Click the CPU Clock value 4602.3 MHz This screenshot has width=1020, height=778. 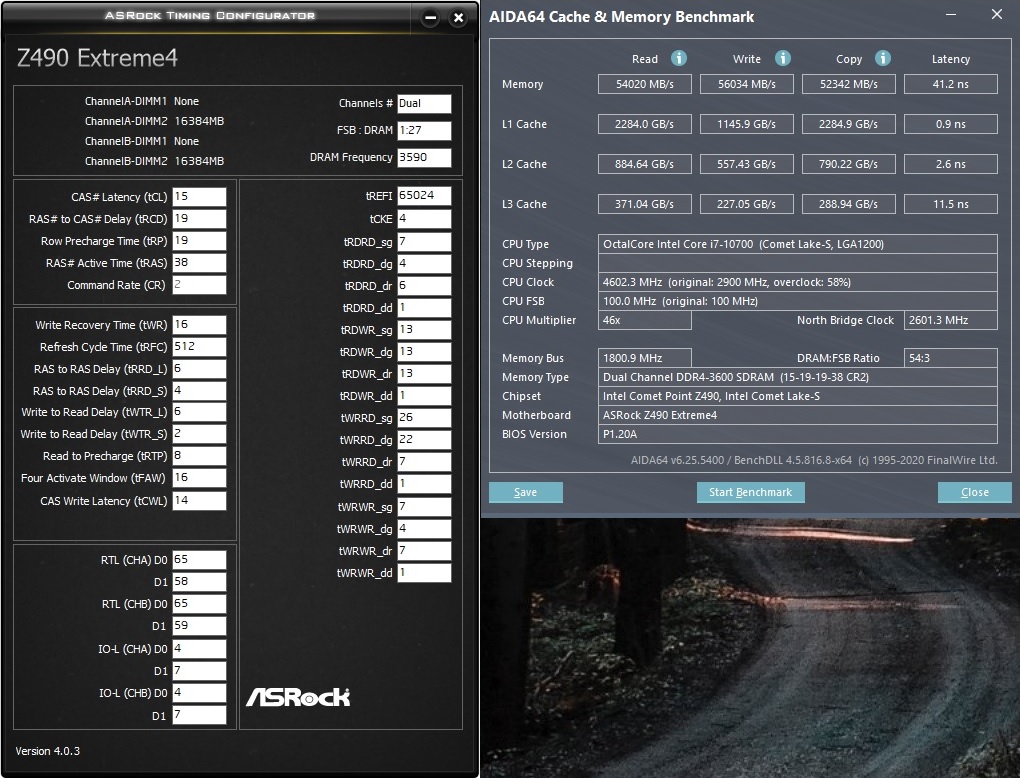[x=798, y=282]
